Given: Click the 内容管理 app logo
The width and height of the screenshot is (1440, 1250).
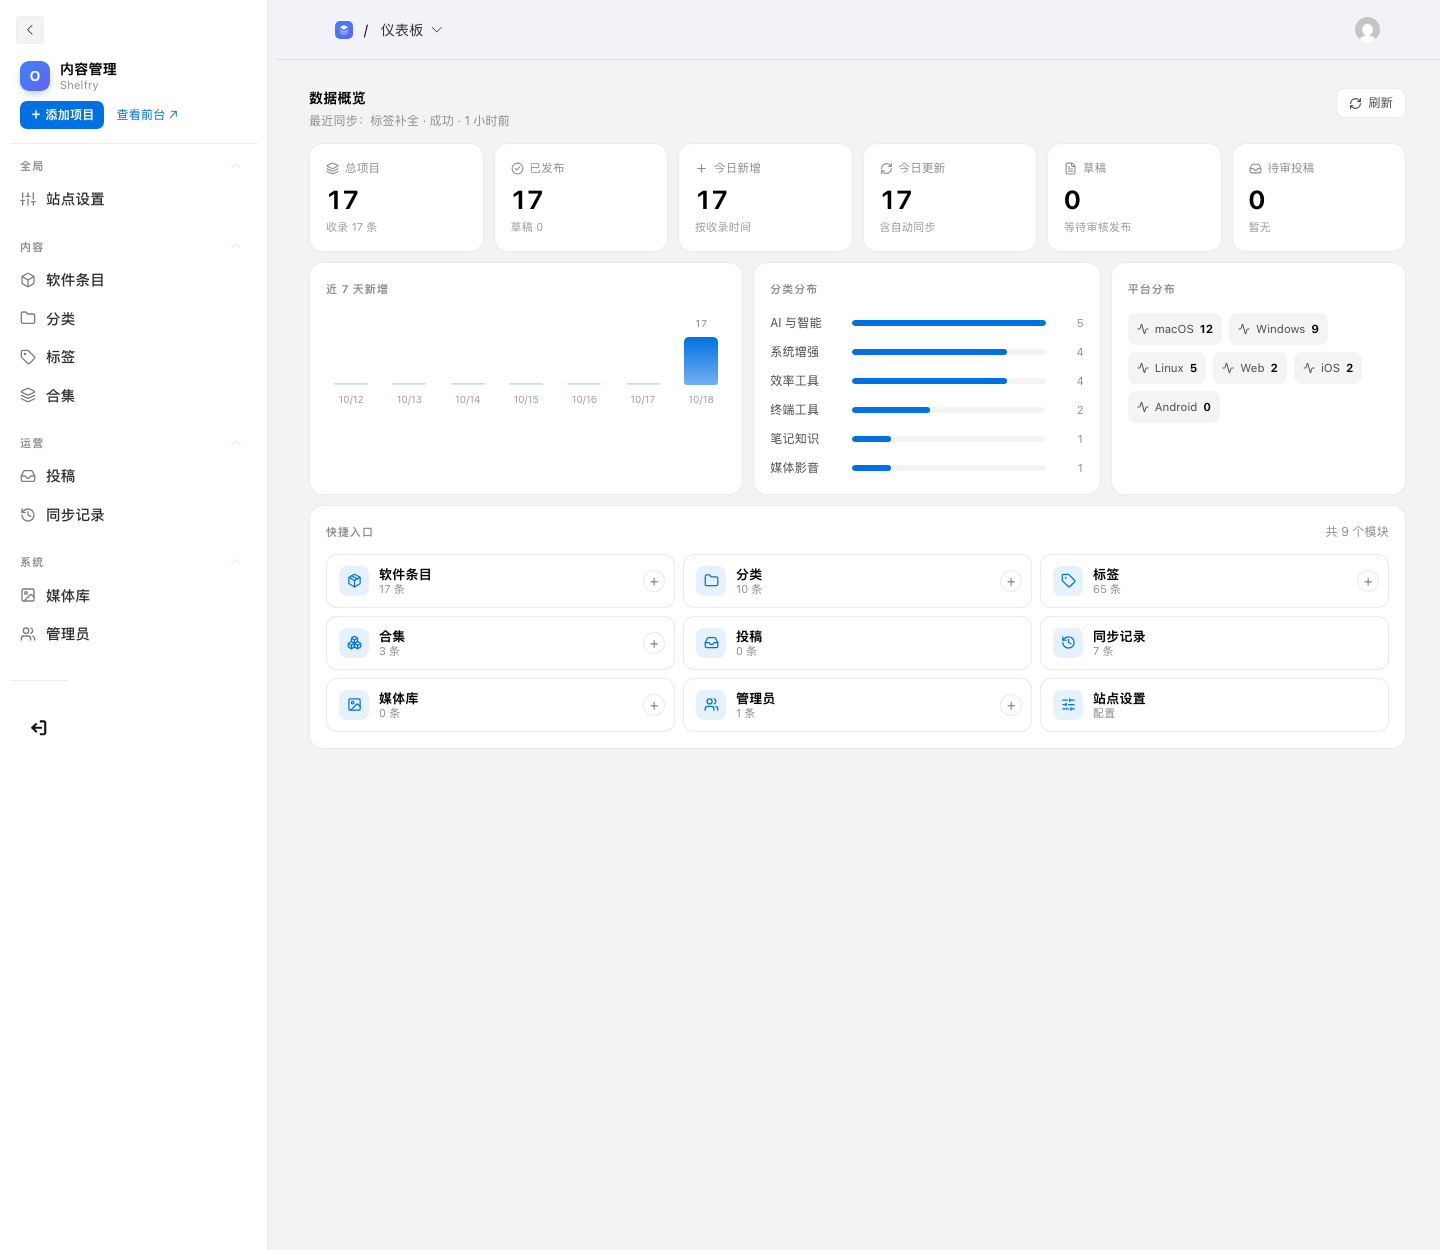Looking at the screenshot, I should (35, 76).
